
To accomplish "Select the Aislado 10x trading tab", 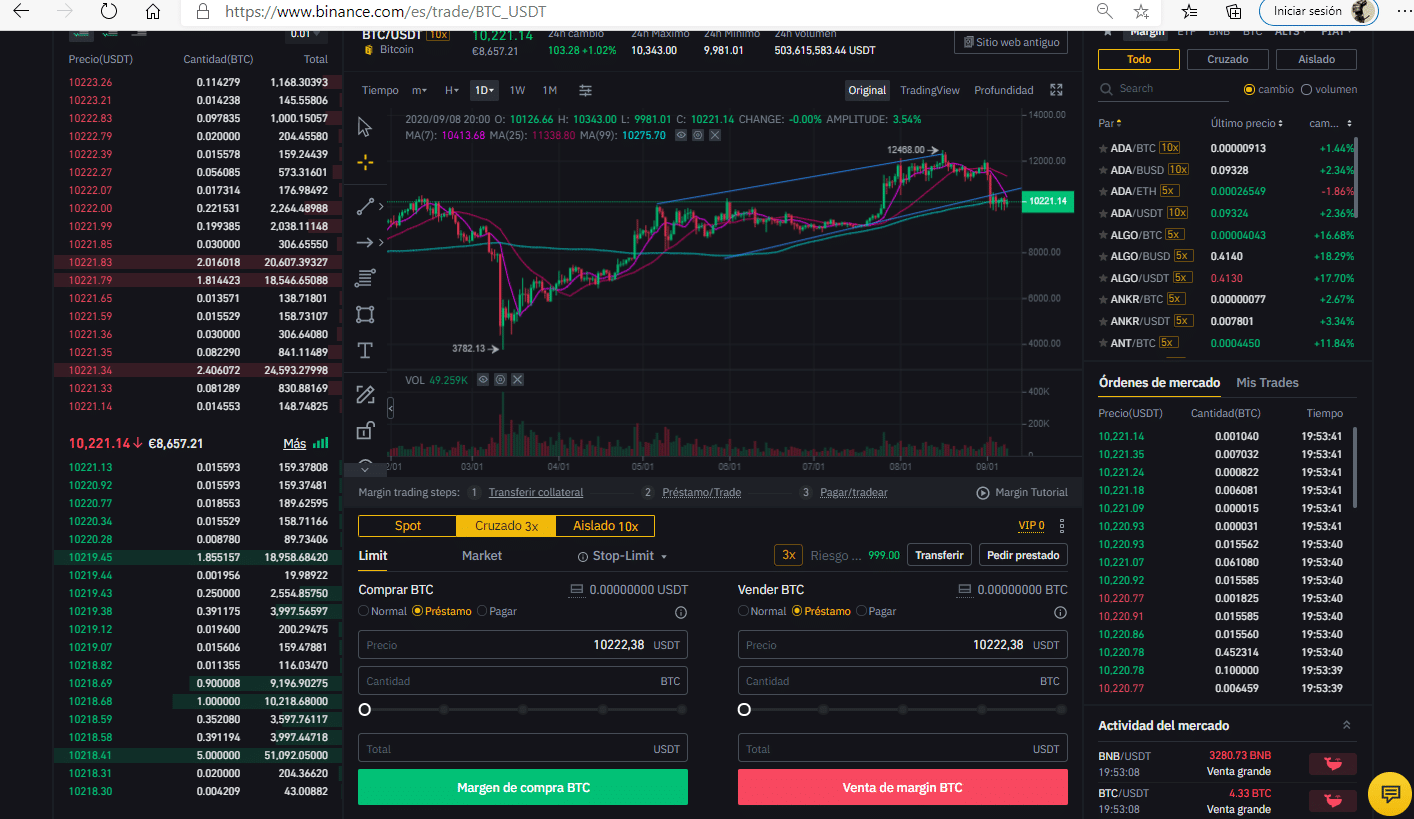I will point(604,526).
